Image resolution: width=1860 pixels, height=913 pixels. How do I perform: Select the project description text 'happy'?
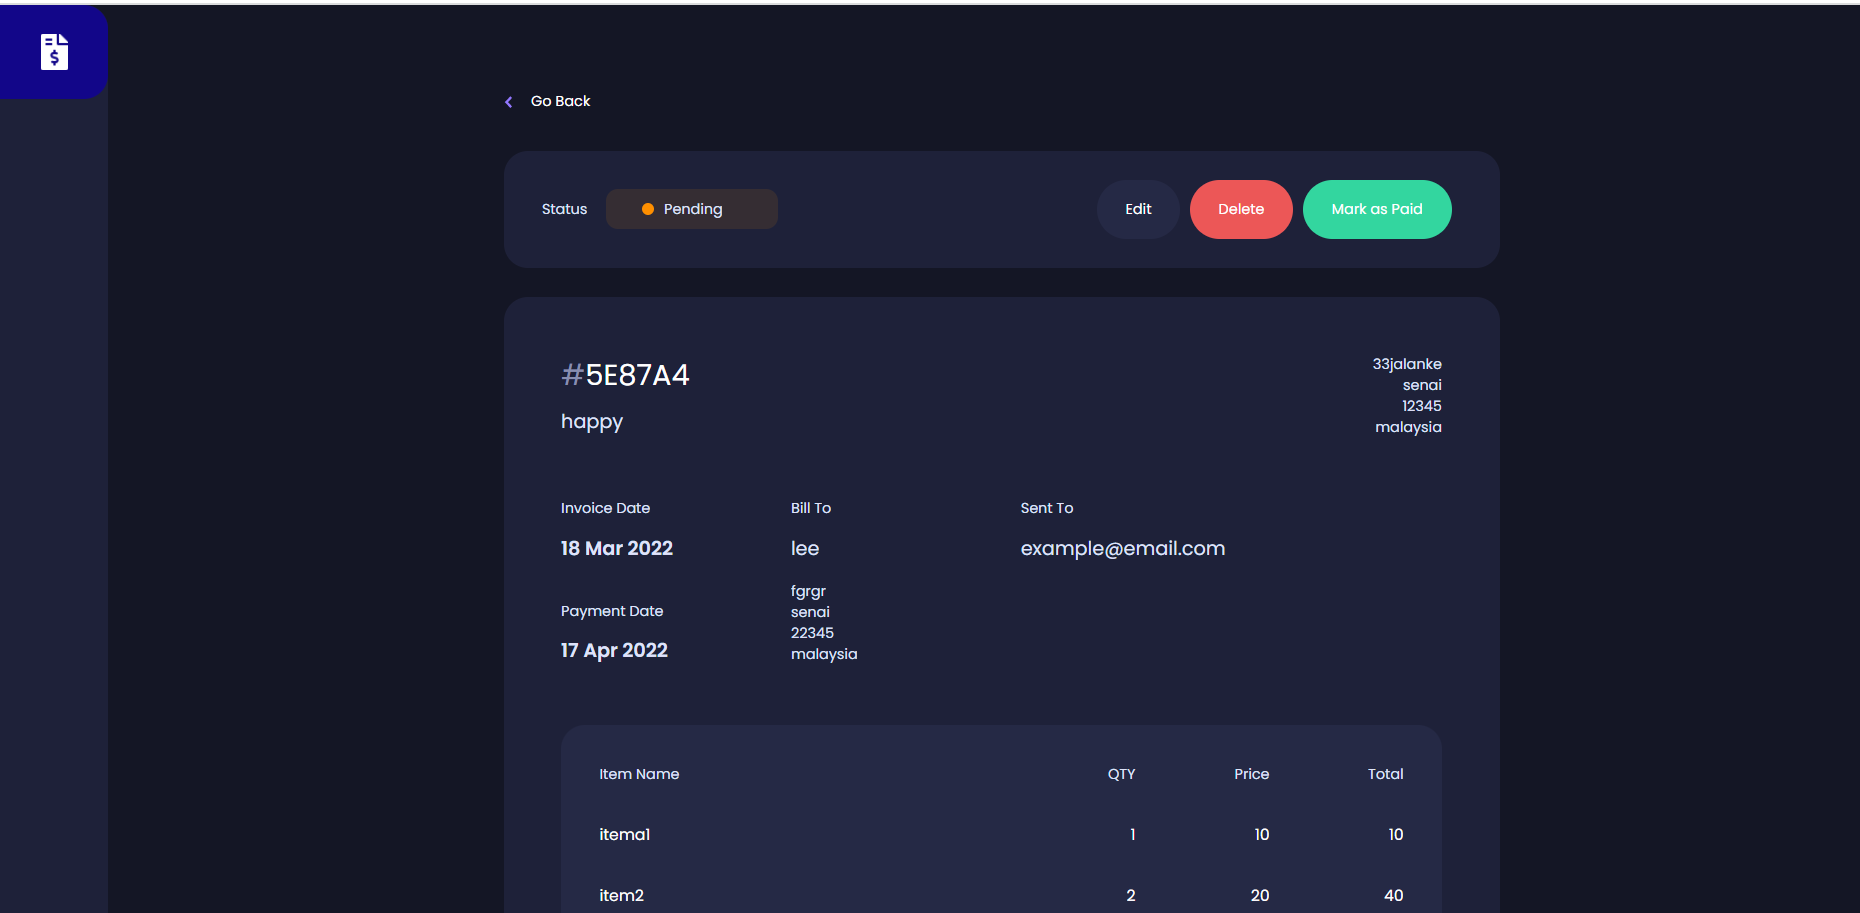(591, 421)
